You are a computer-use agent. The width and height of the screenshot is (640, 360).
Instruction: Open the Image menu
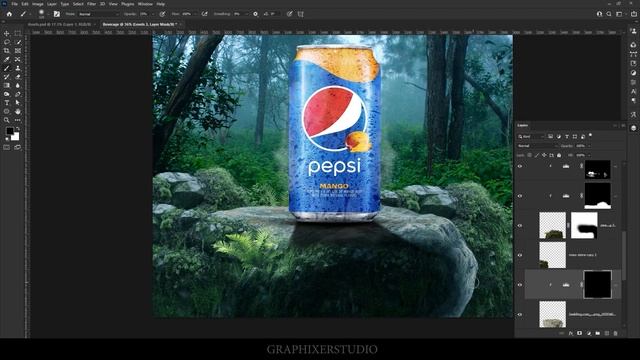(x=38, y=4)
